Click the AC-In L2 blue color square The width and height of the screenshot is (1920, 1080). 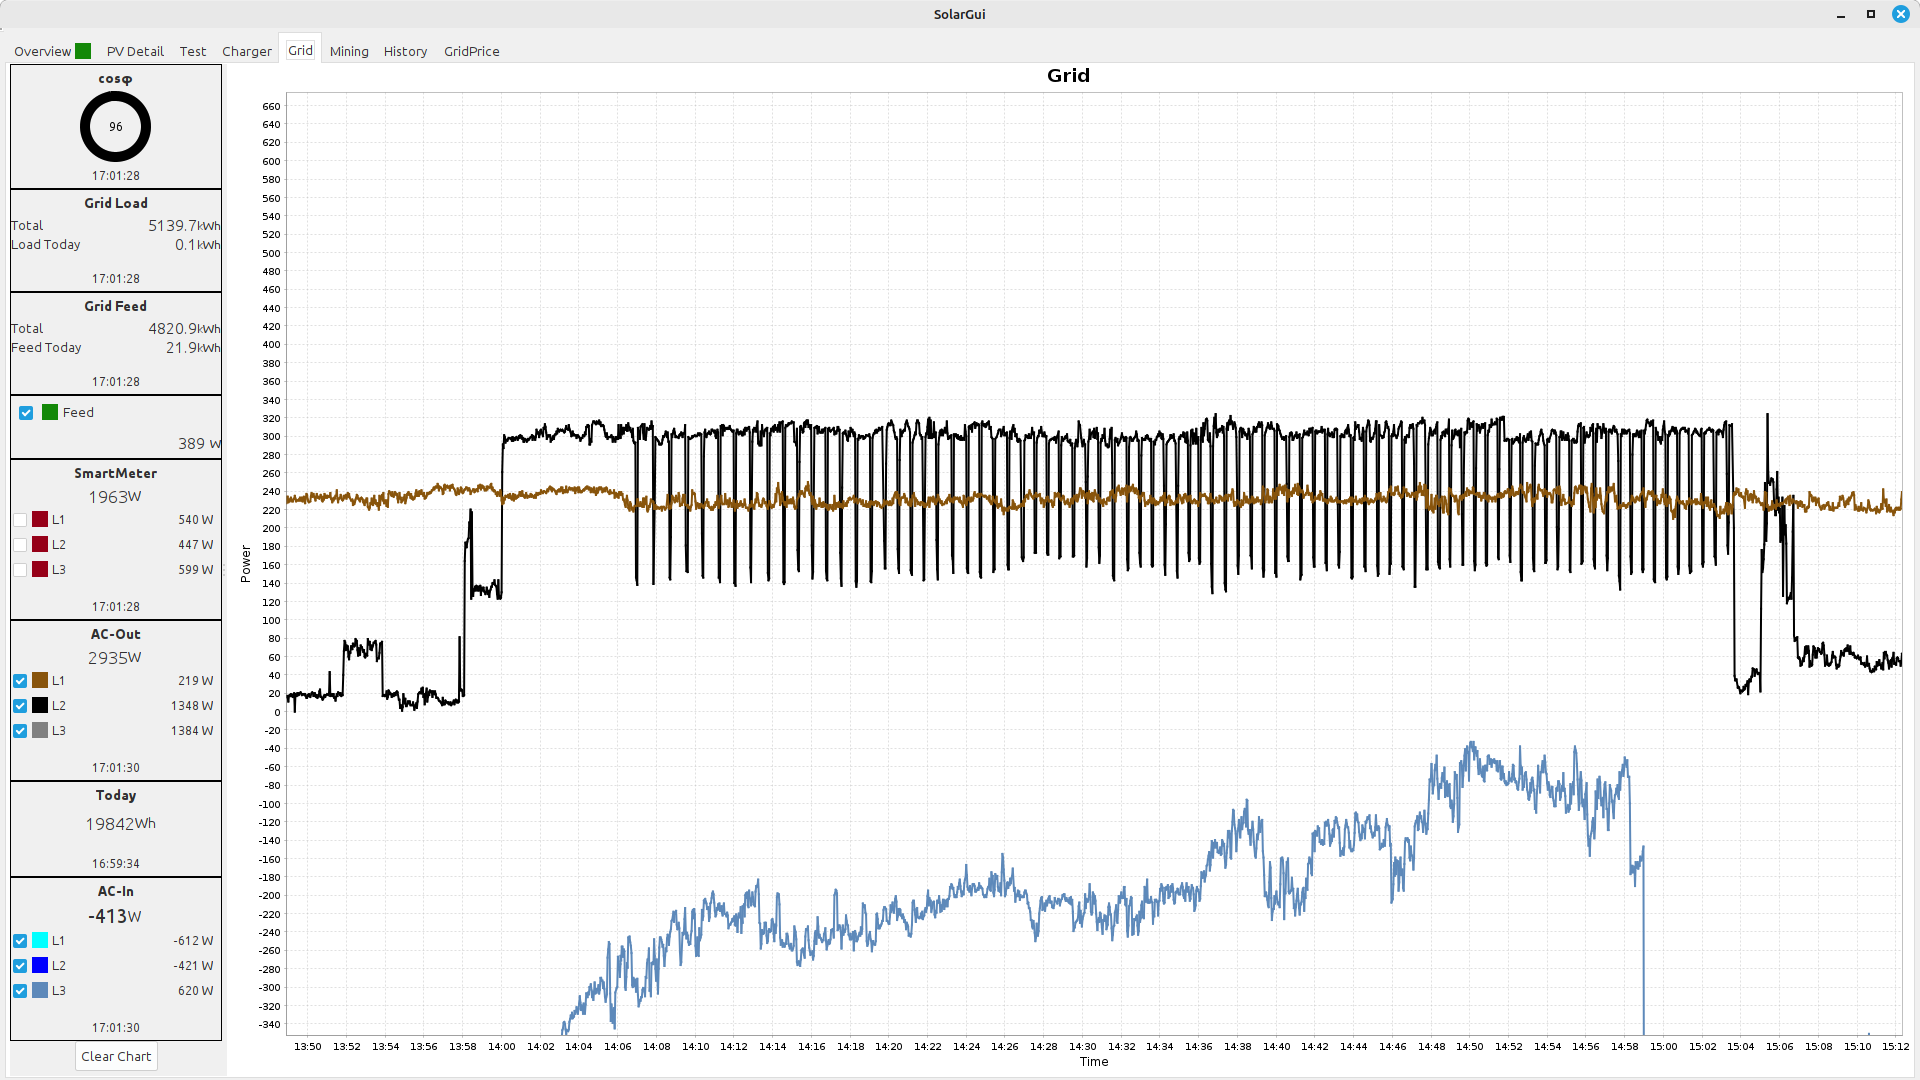40,965
